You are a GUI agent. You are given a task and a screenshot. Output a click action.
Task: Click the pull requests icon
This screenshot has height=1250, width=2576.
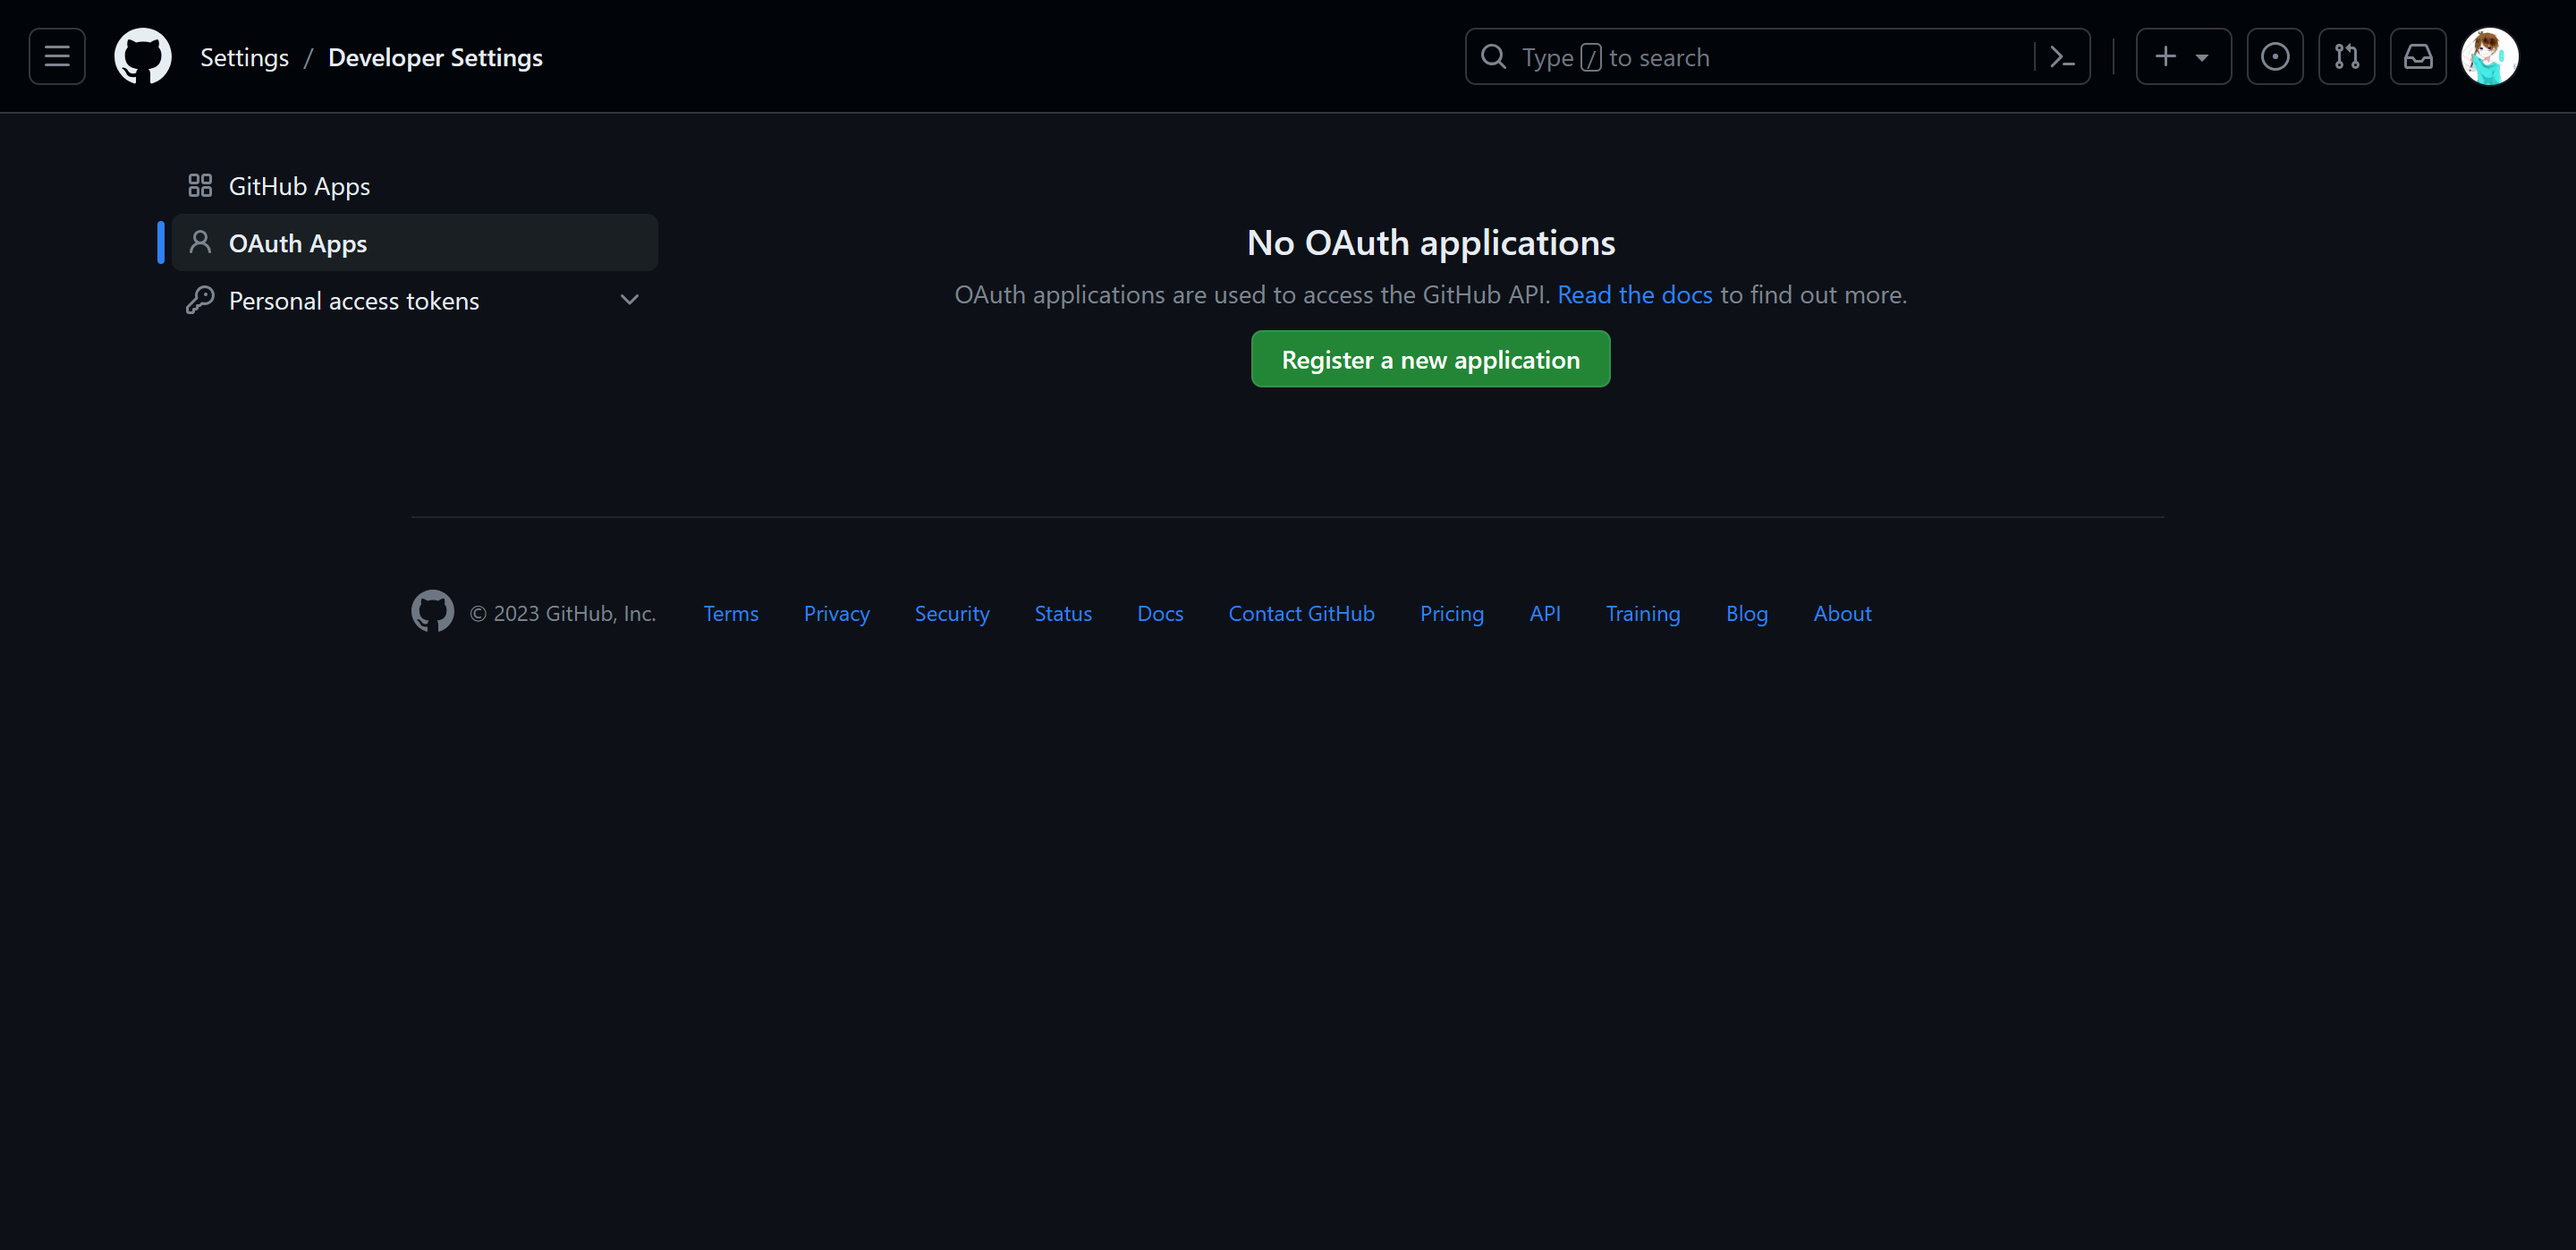(2346, 55)
